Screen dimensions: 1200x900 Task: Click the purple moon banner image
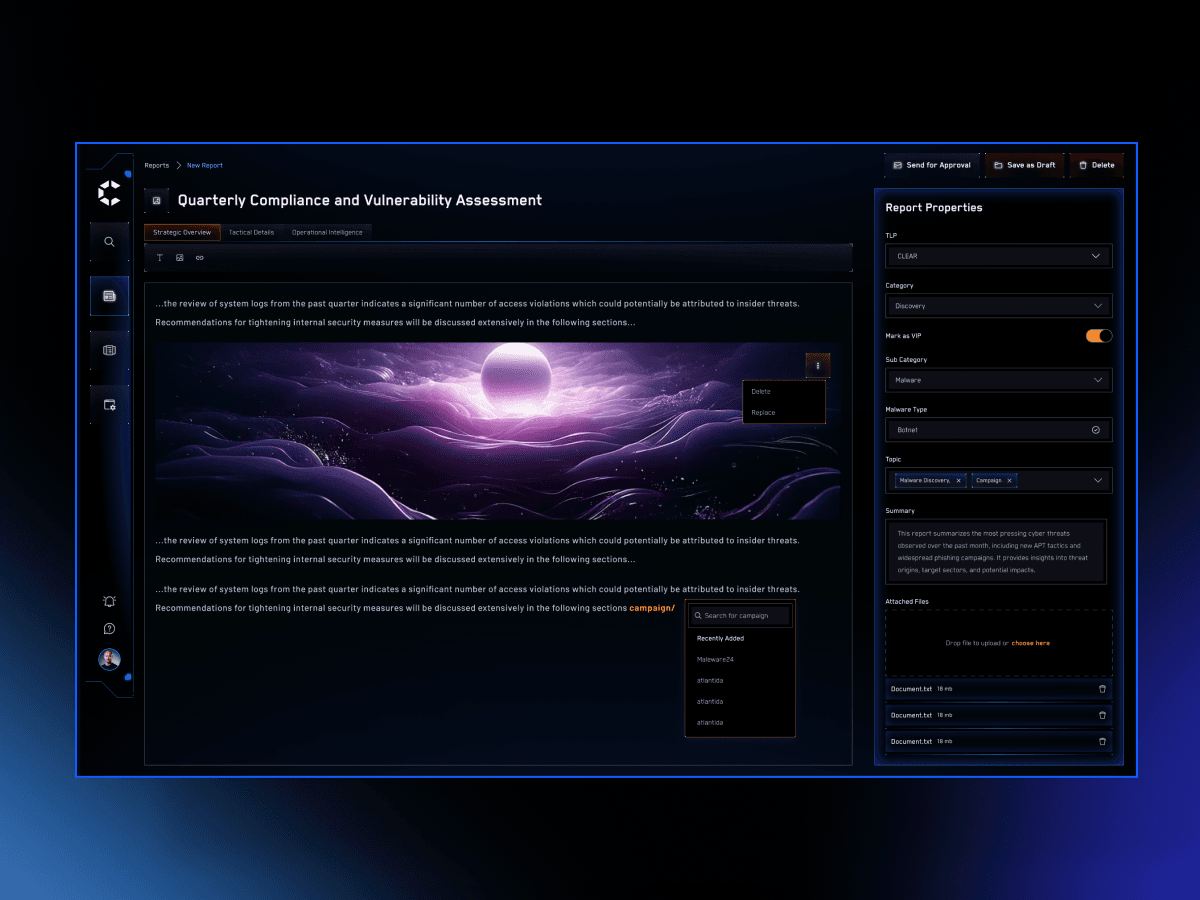[x=497, y=431]
